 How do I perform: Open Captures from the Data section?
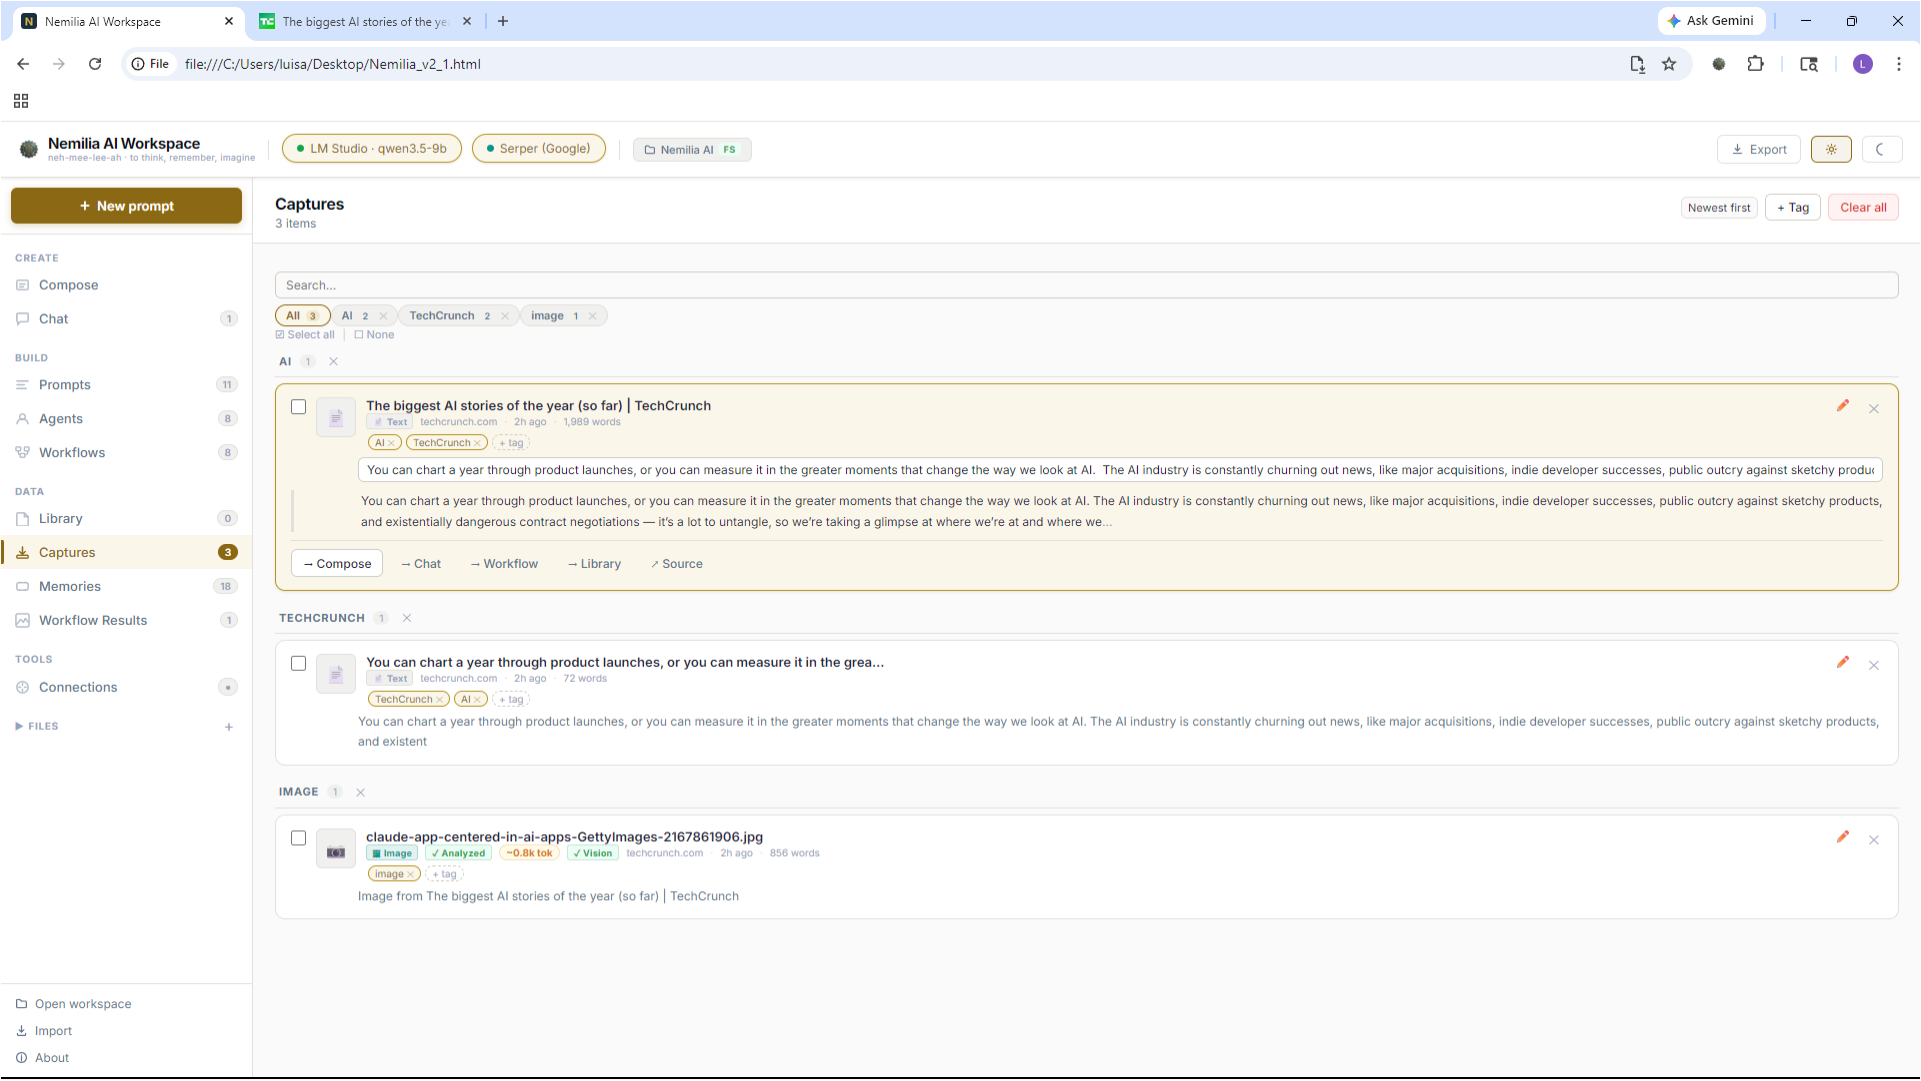67,552
